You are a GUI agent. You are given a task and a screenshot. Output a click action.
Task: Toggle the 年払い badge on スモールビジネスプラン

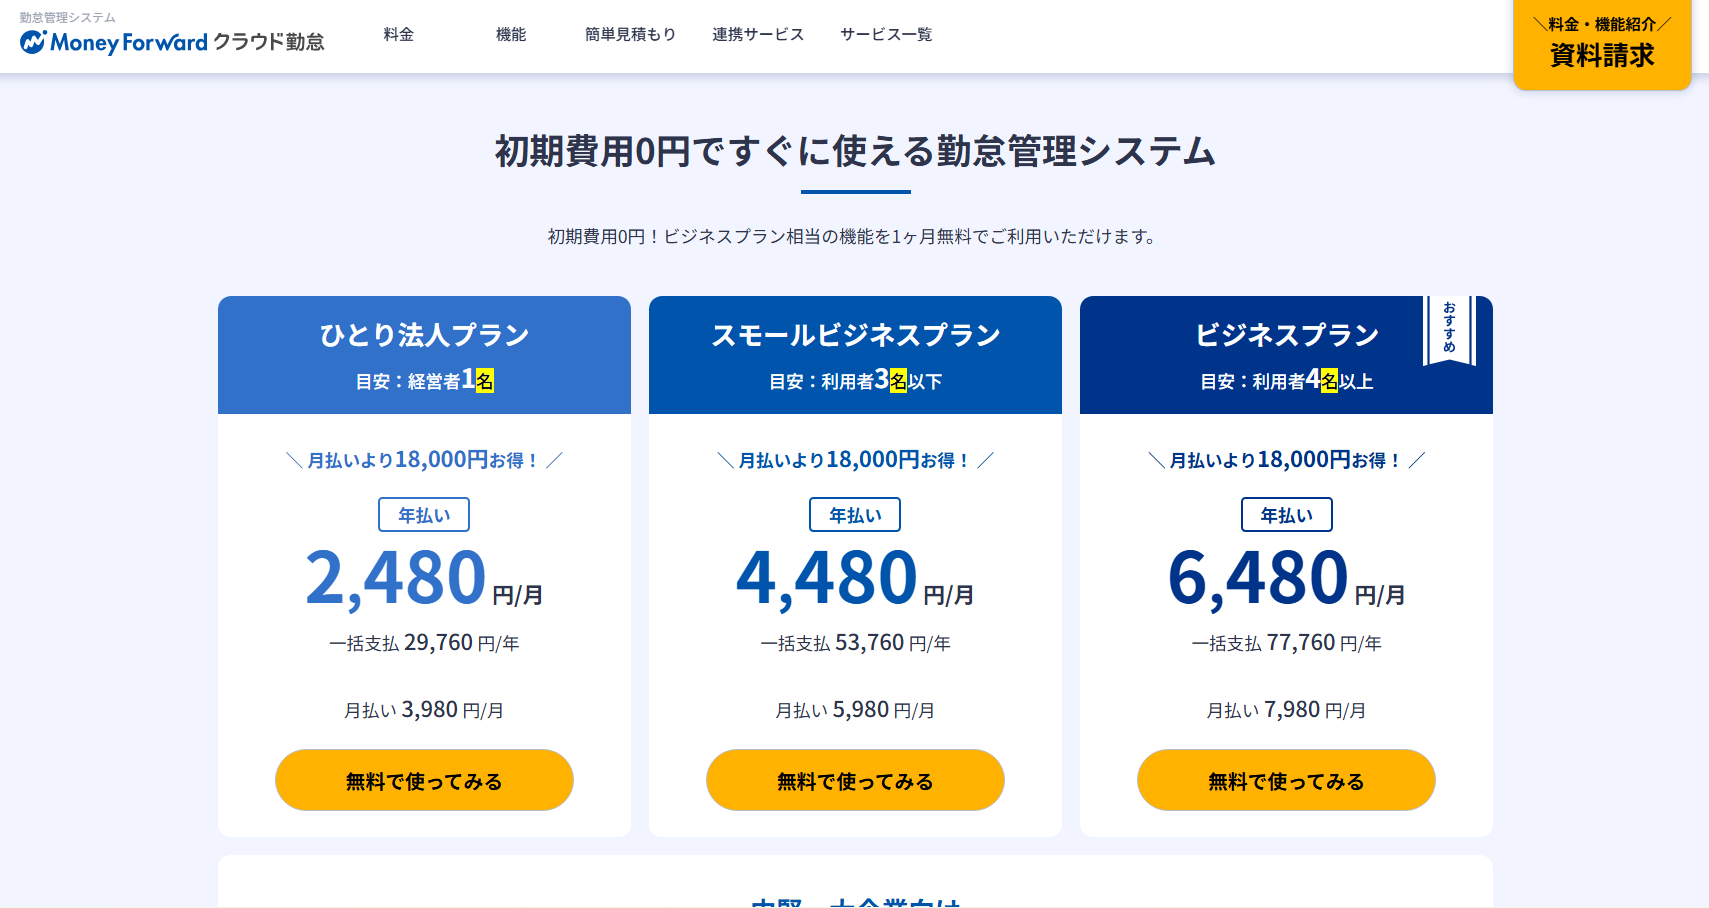[x=855, y=514]
